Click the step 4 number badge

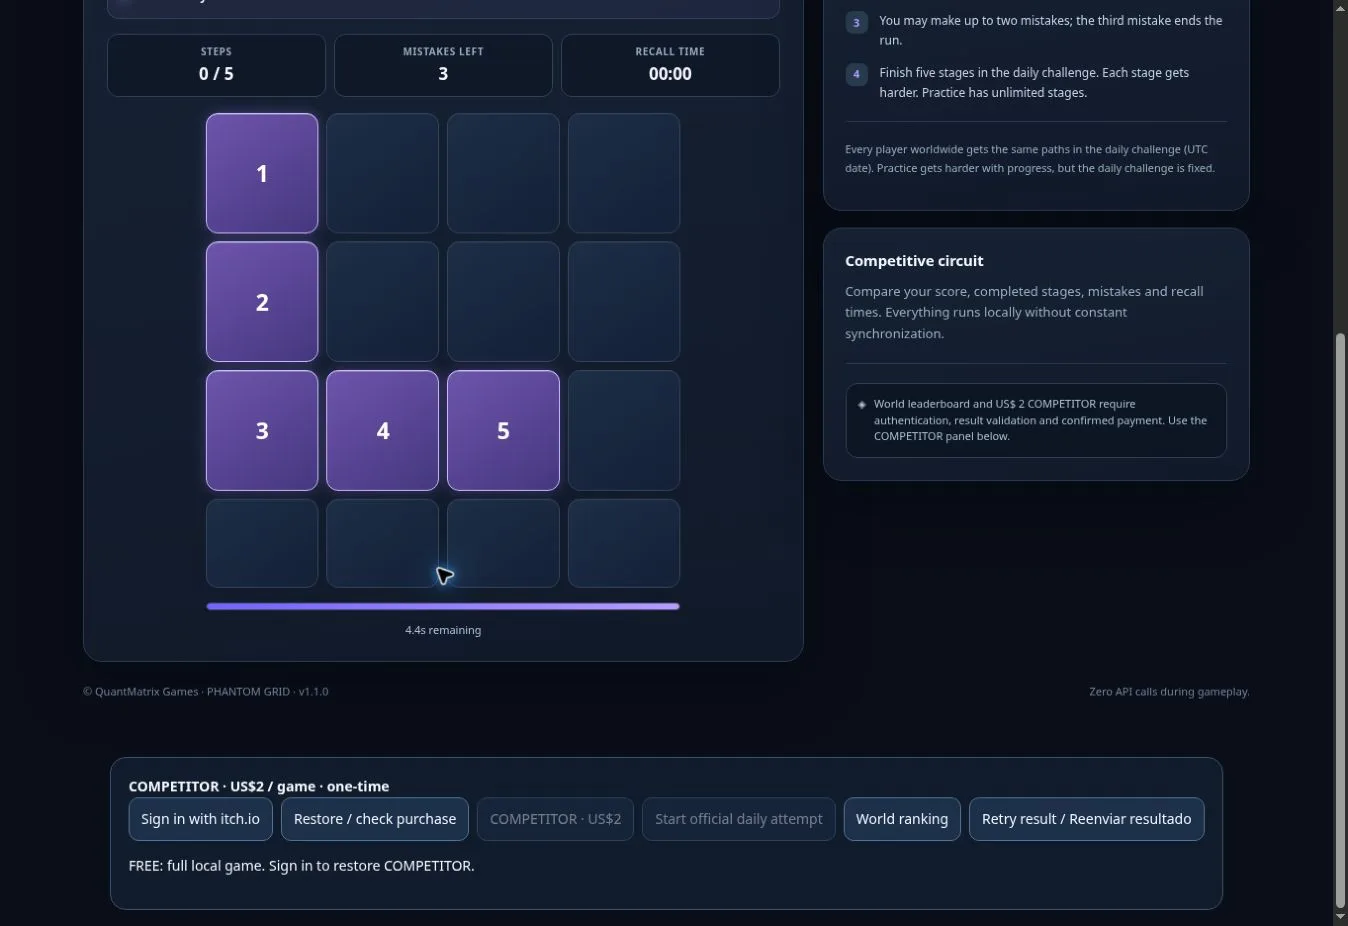[x=856, y=74]
